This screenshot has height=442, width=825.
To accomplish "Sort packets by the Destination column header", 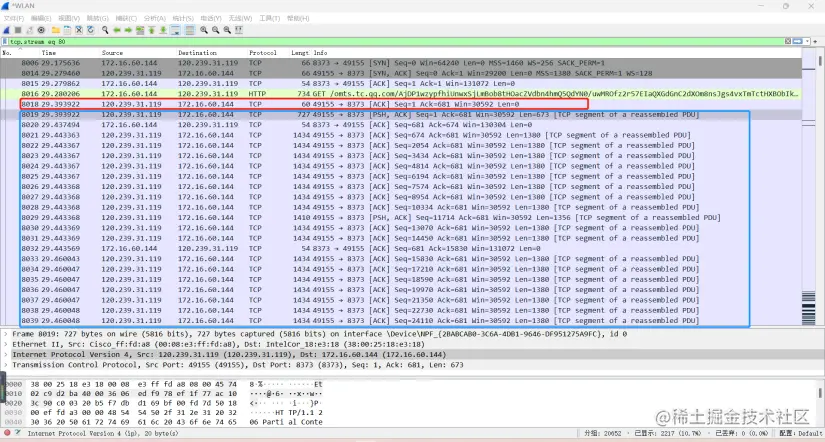I will pos(212,53).
